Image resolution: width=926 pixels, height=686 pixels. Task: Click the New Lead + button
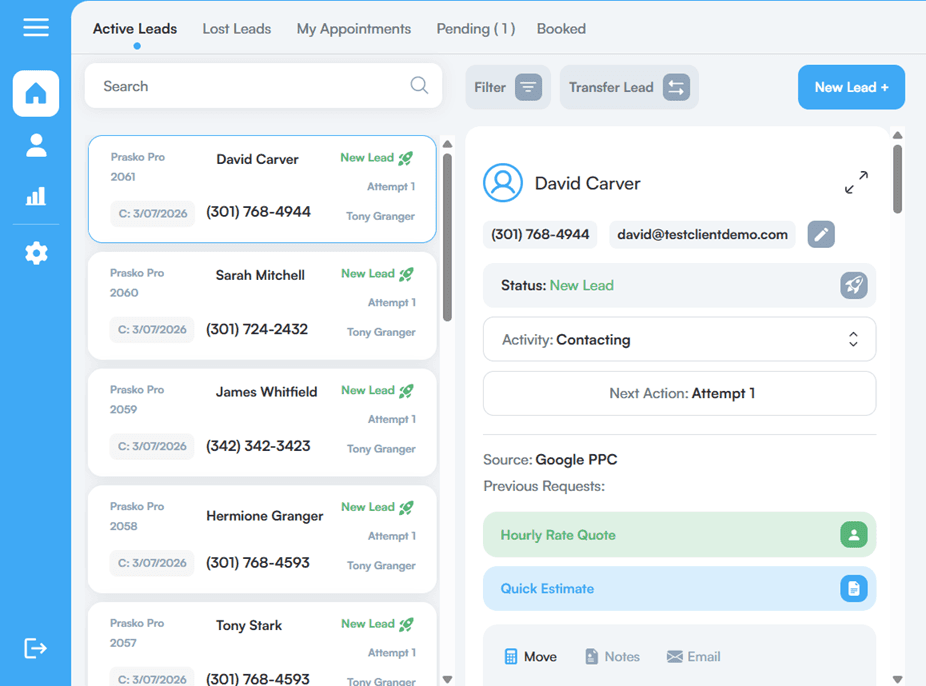(x=851, y=87)
